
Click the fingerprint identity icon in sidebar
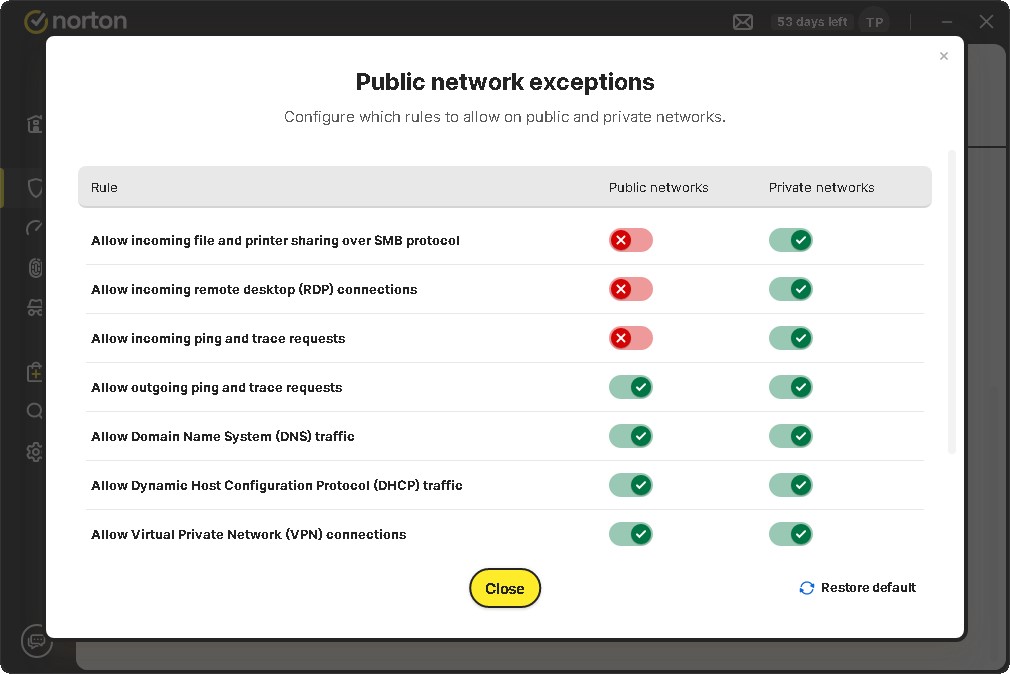(35, 268)
